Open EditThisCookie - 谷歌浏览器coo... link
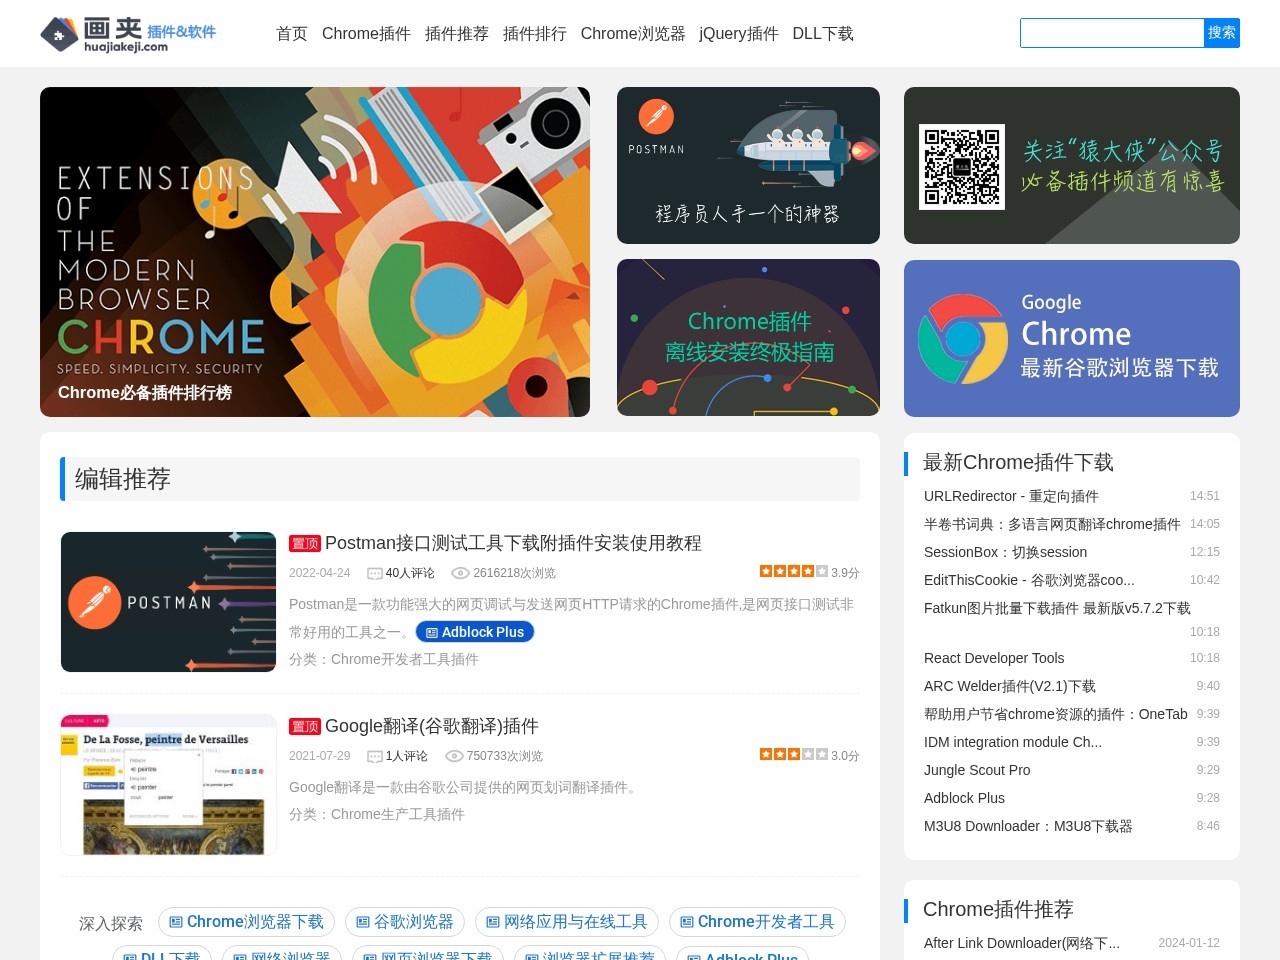 pos(1029,580)
